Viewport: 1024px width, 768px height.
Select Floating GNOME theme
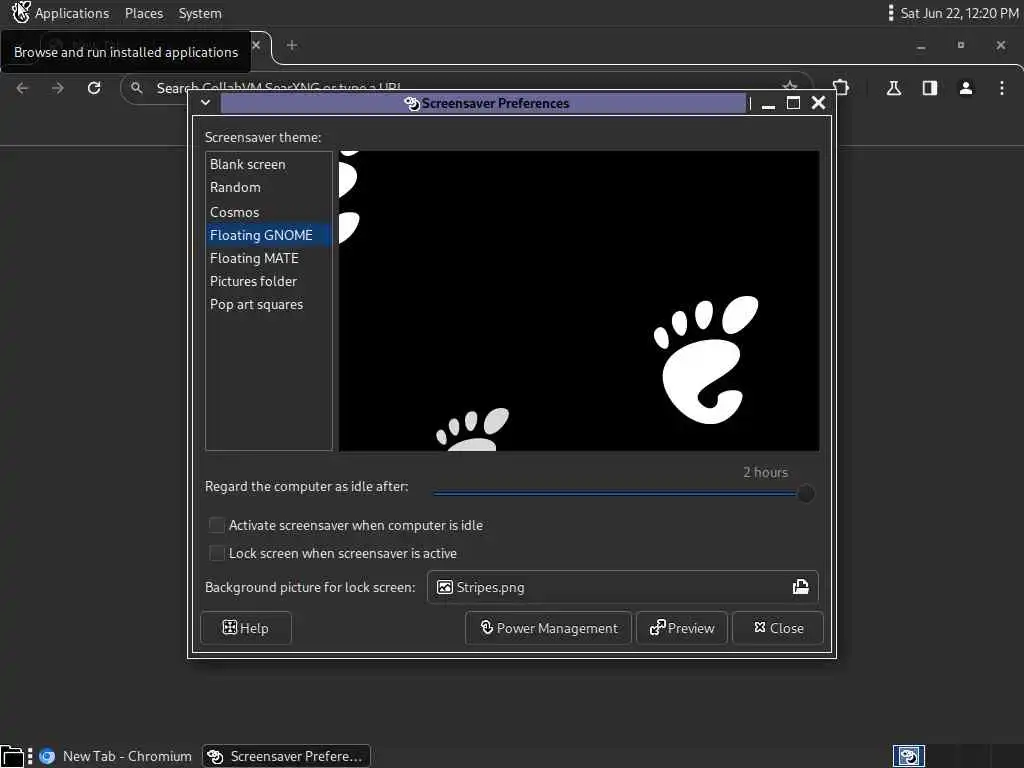pos(268,235)
